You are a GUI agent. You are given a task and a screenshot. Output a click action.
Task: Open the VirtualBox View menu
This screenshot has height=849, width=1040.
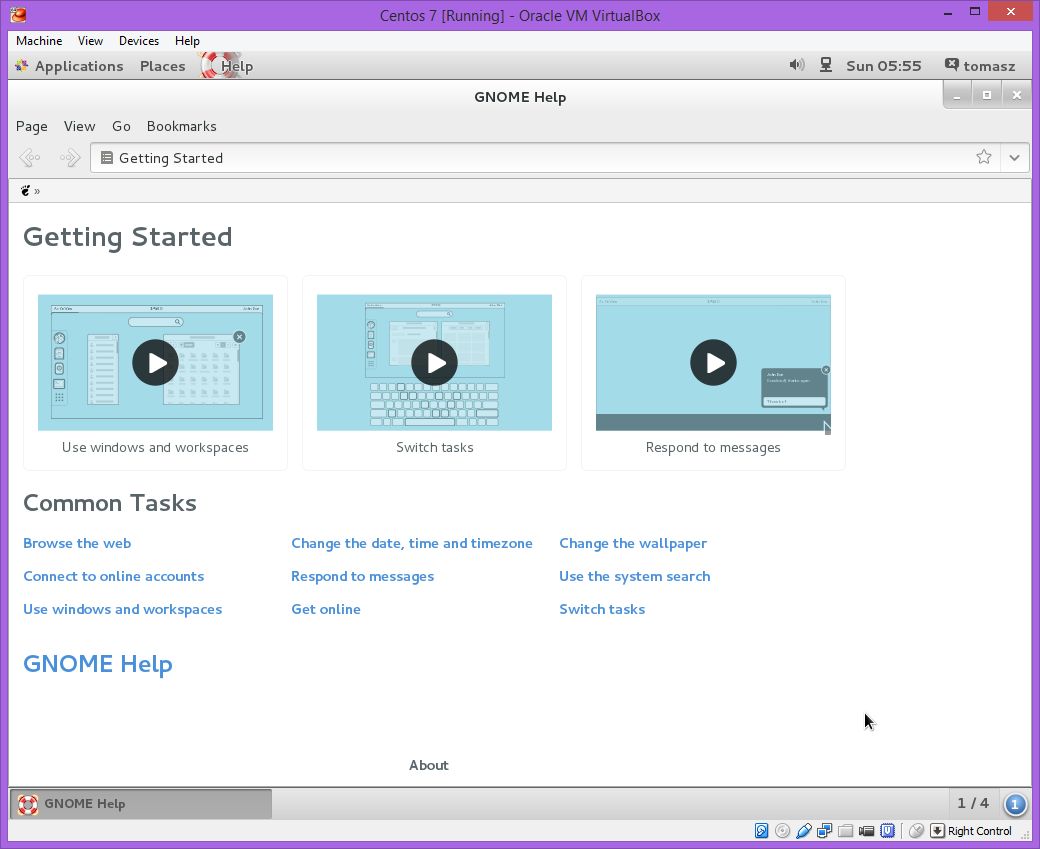point(90,40)
